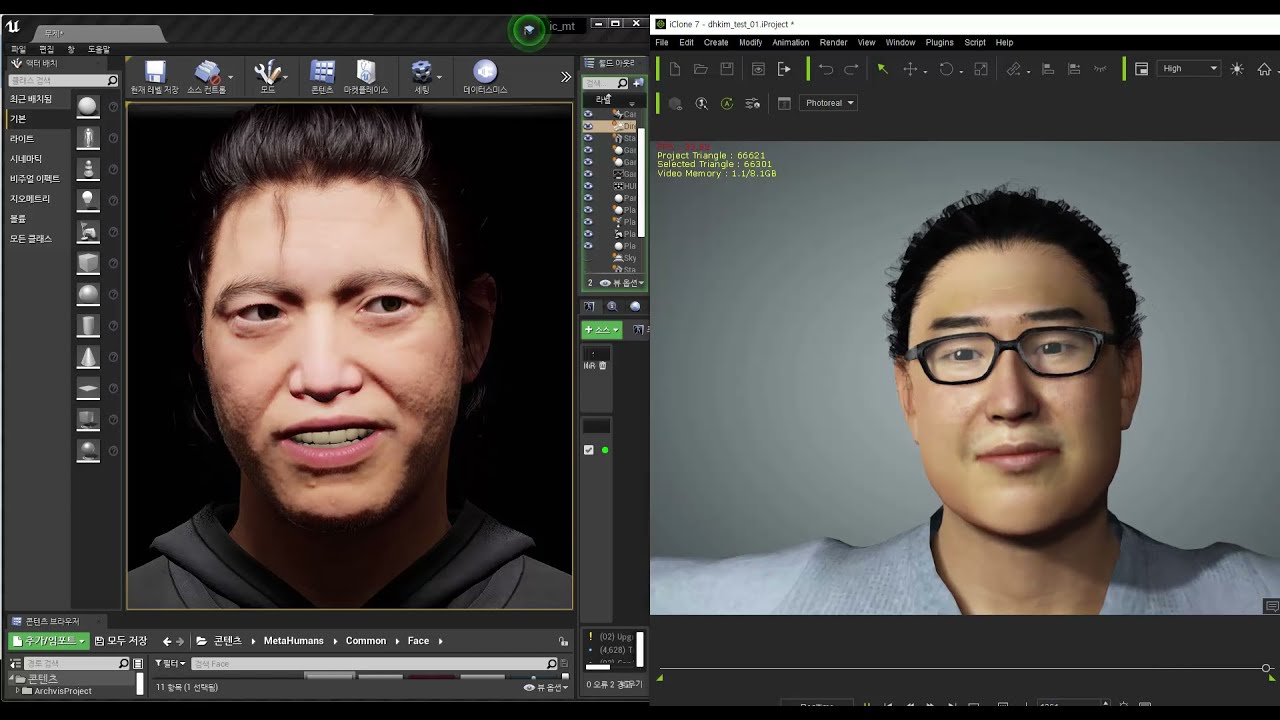Click the sliders adjust icon in iClone second toolbar

753,103
